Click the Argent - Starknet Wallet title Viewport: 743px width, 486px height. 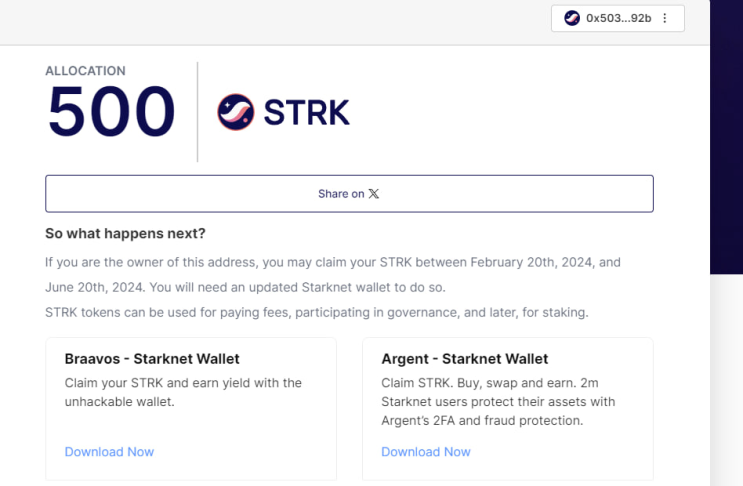tap(465, 359)
